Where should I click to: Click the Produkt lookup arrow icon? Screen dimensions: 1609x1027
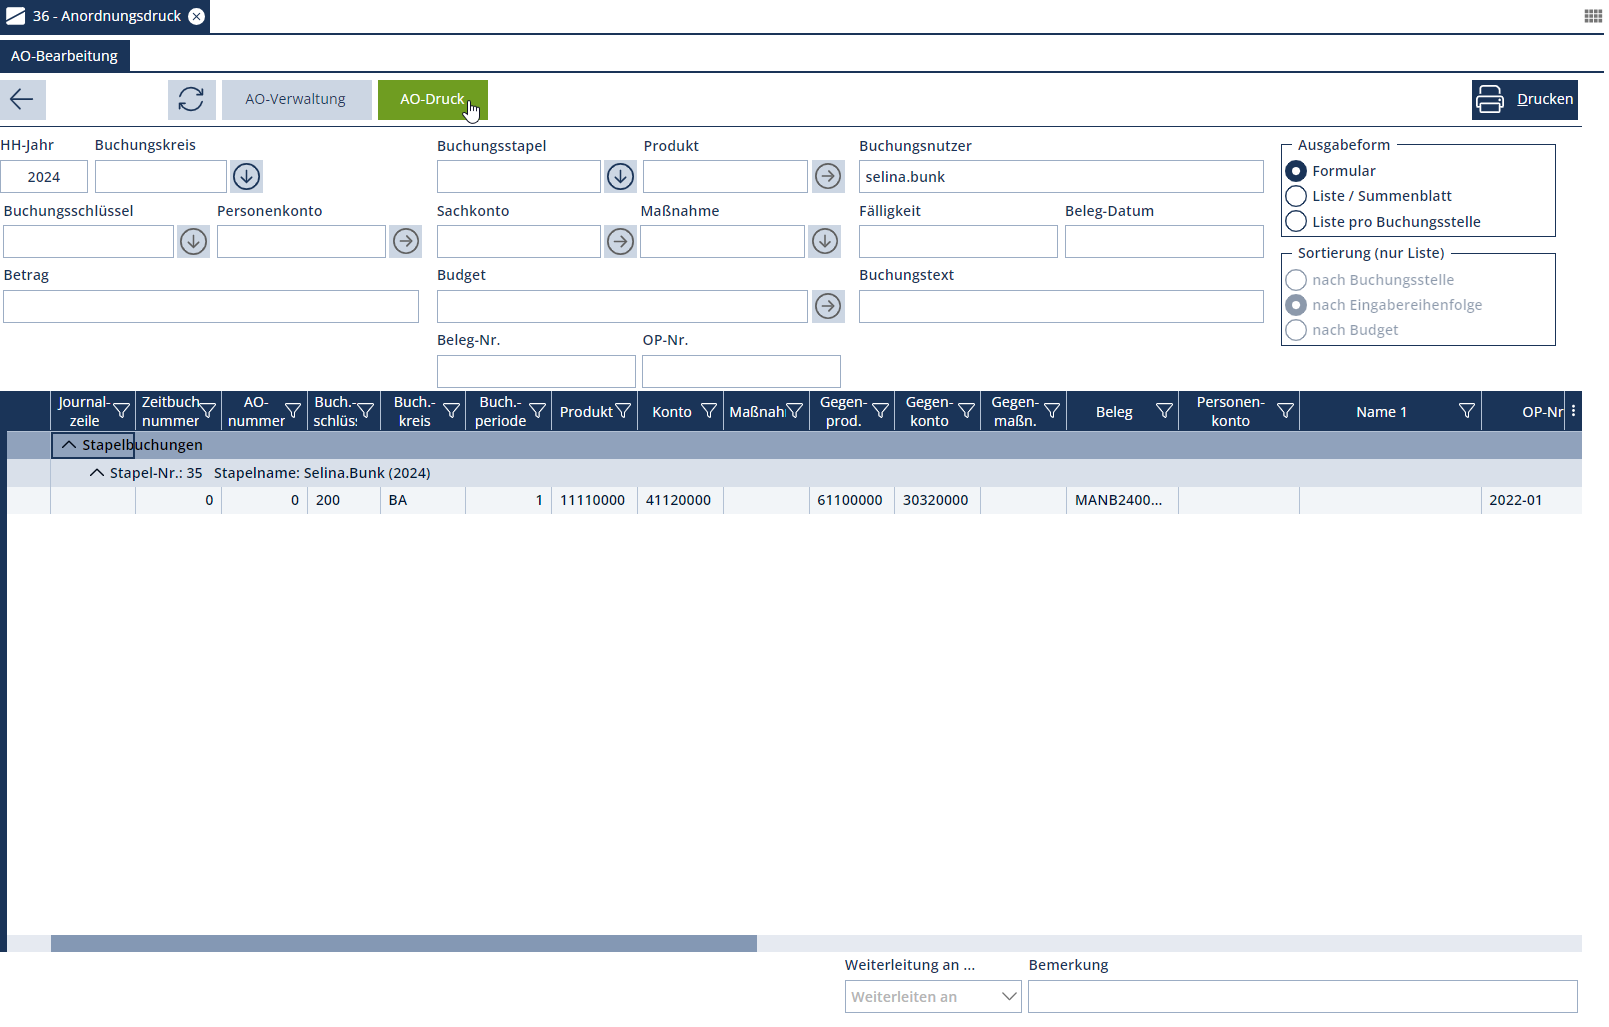click(828, 177)
